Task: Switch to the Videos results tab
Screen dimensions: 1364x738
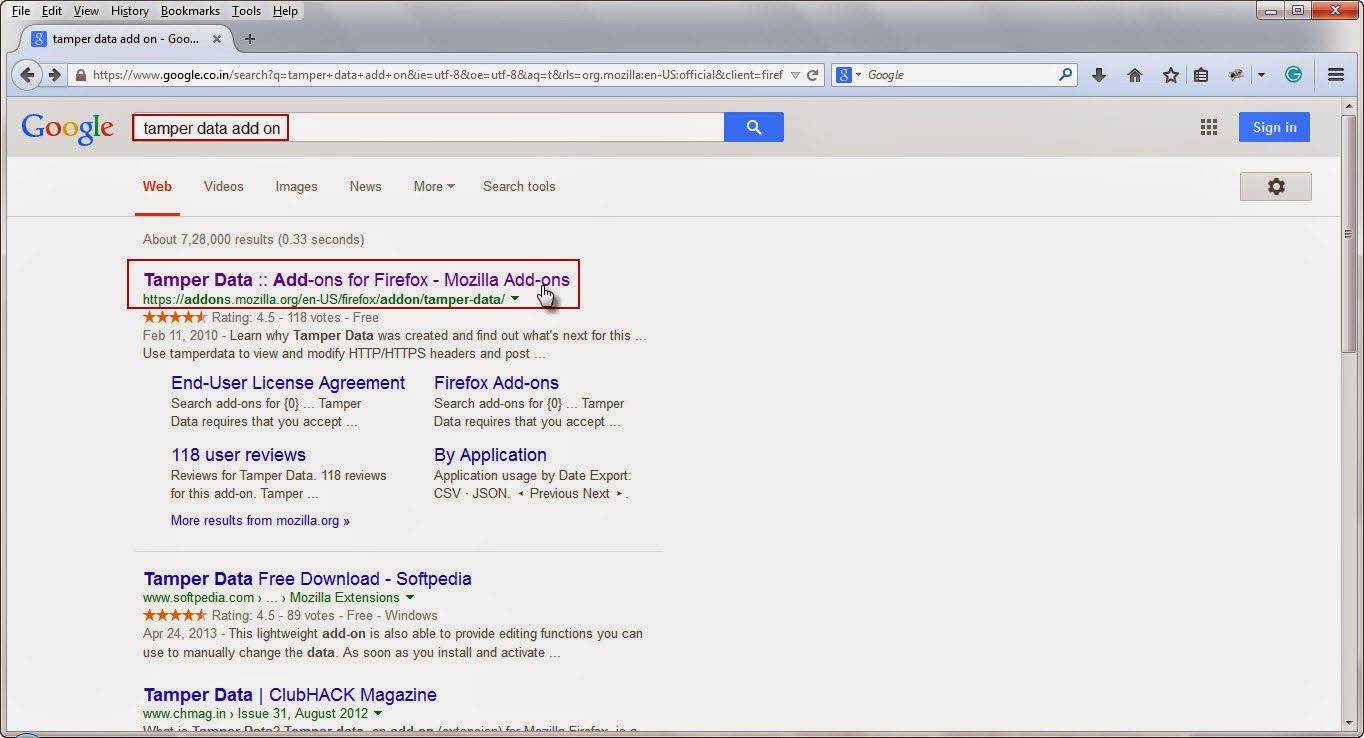Action: click(224, 186)
